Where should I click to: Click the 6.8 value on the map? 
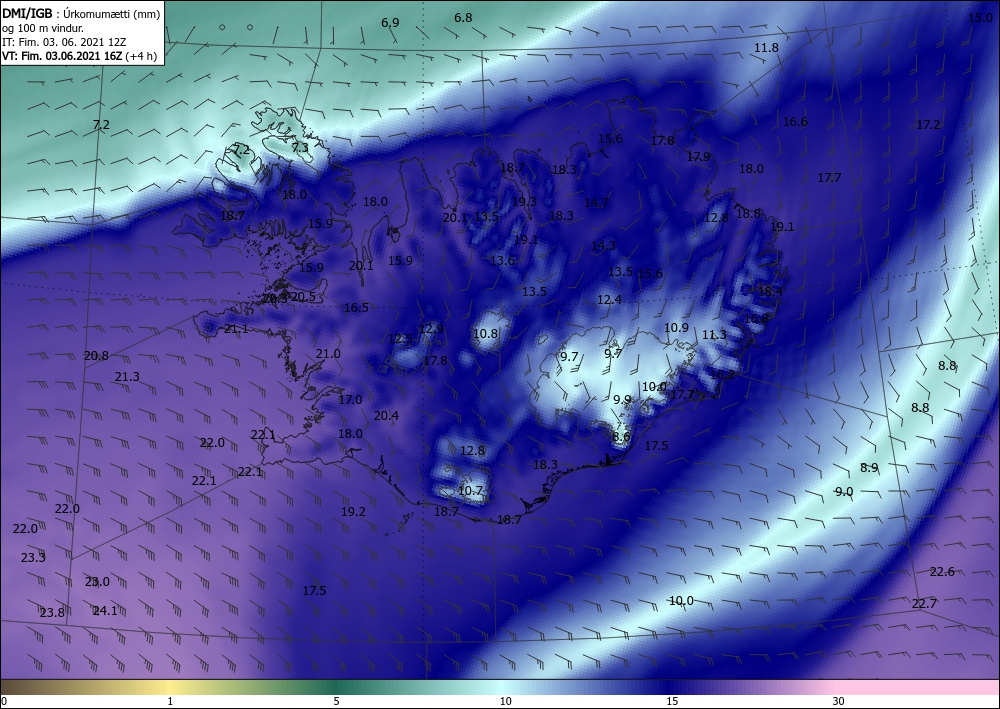[x=463, y=18]
